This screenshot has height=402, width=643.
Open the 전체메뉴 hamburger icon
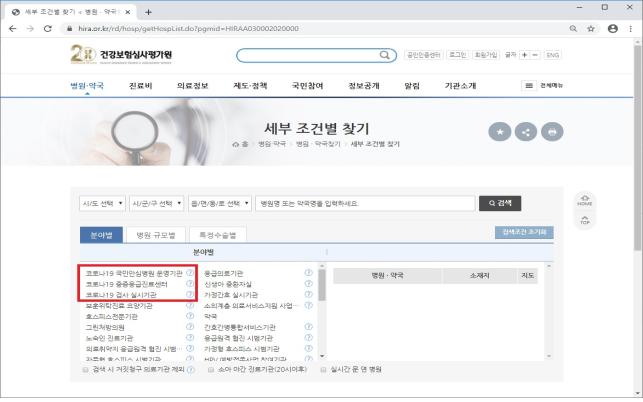click(529, 85)
